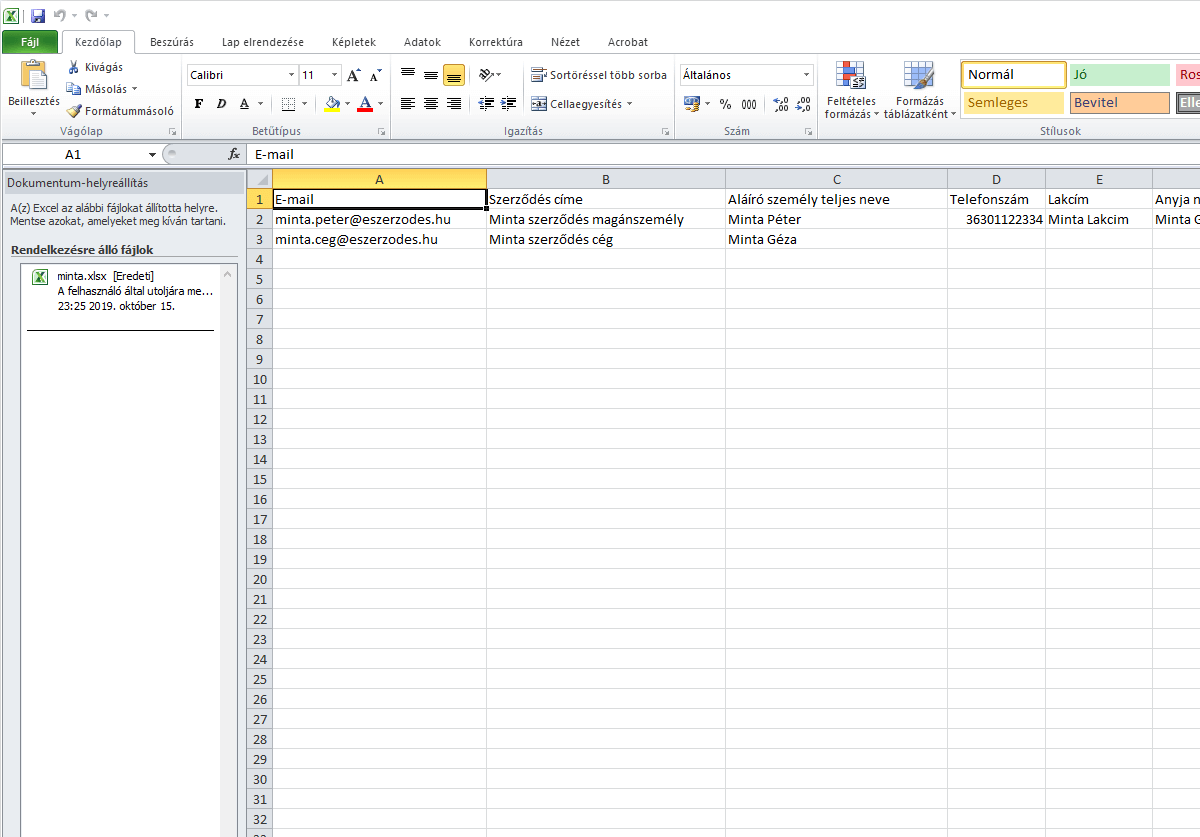
Task: Open the Name Box dropdown arrow
Action: tap(152, 154)
